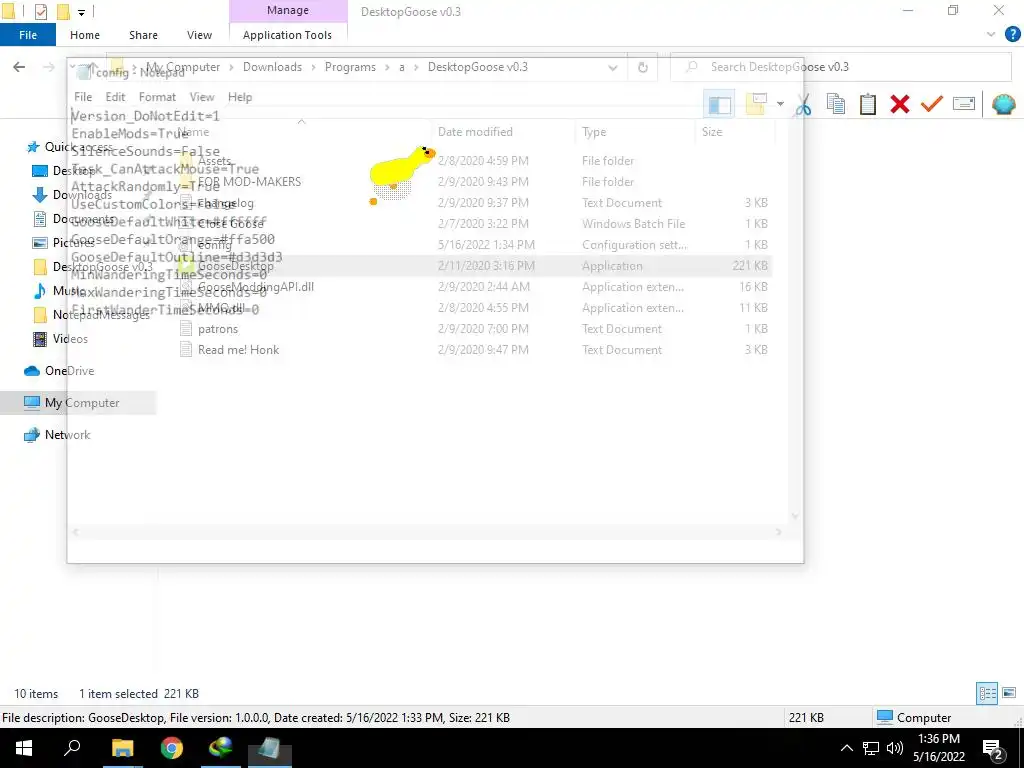Viewport: 1024px width, 768px height.
Task: Click the envelope Email icon
Action: 963,104
